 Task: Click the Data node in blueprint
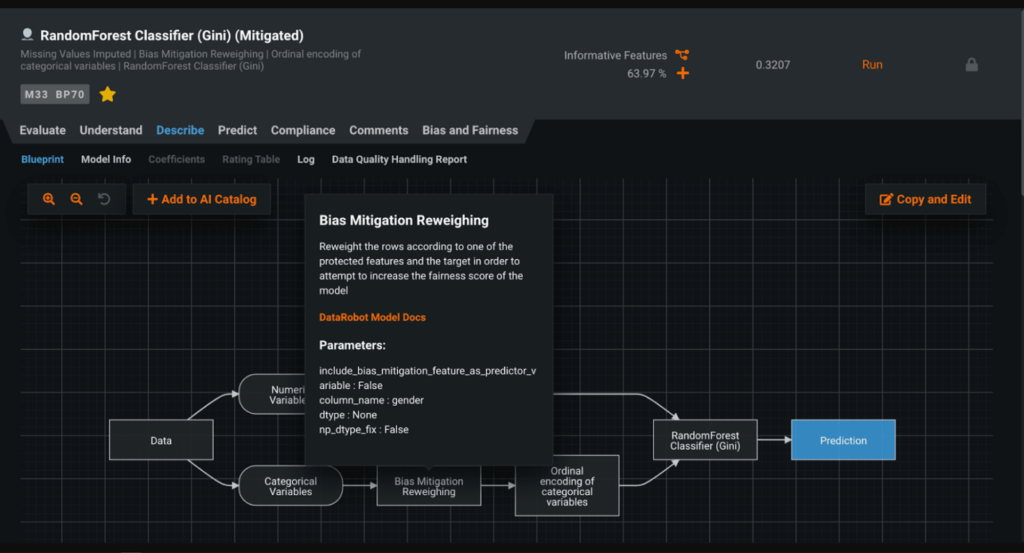point(161,440)
